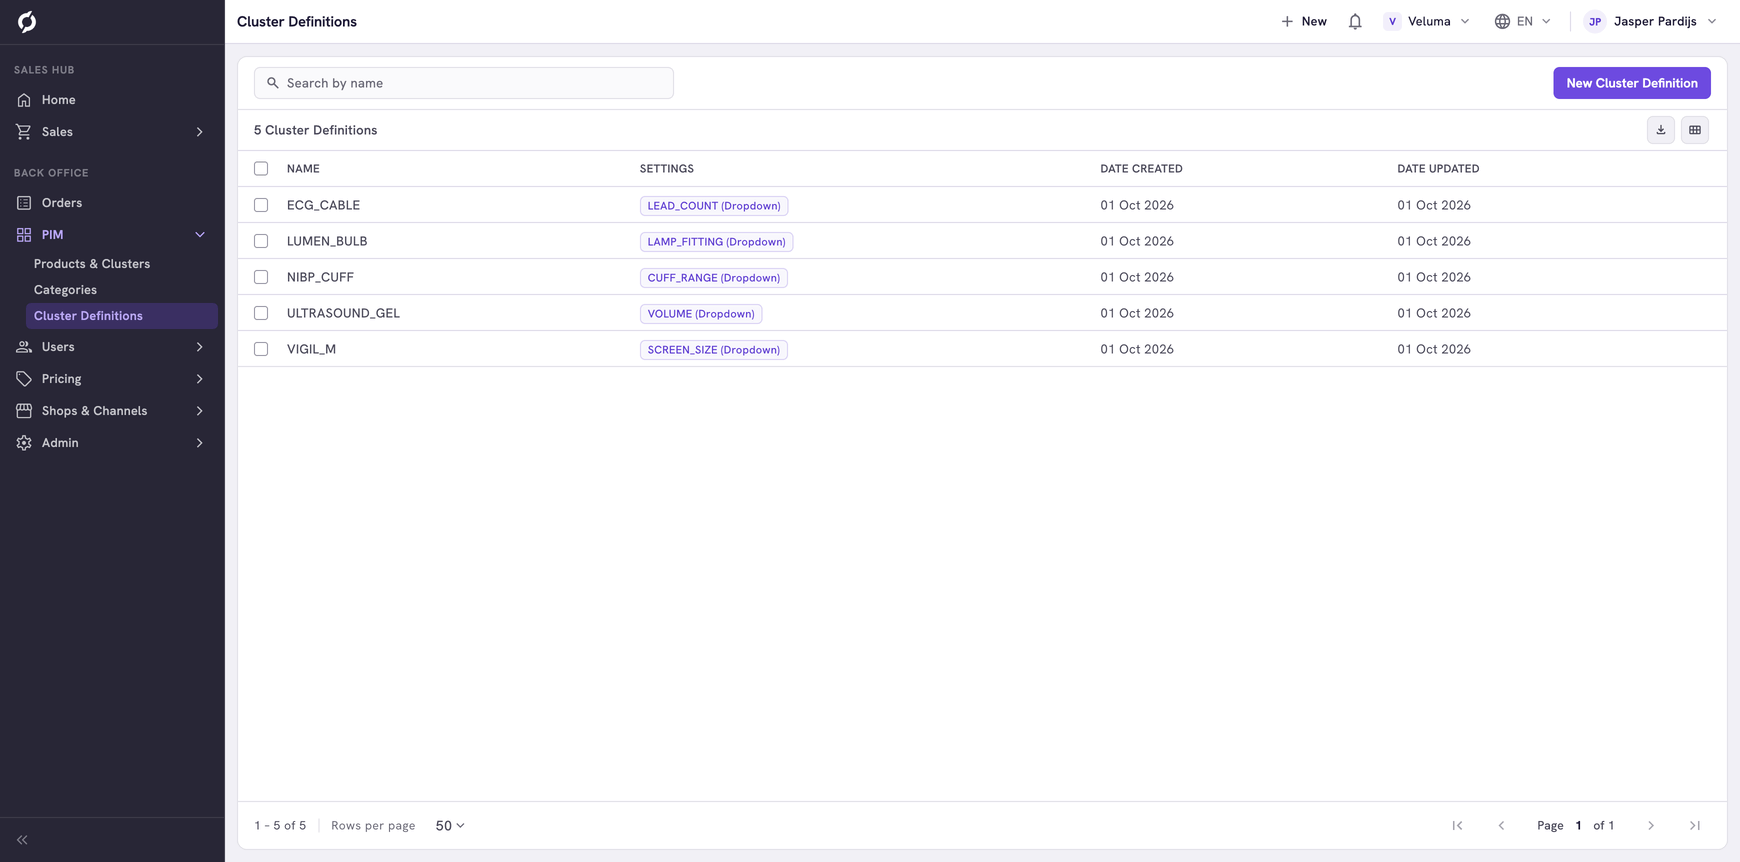Screen dimensions: 1740x862
Task: Go to first page arrow
Action: [x=1457, y=826]
